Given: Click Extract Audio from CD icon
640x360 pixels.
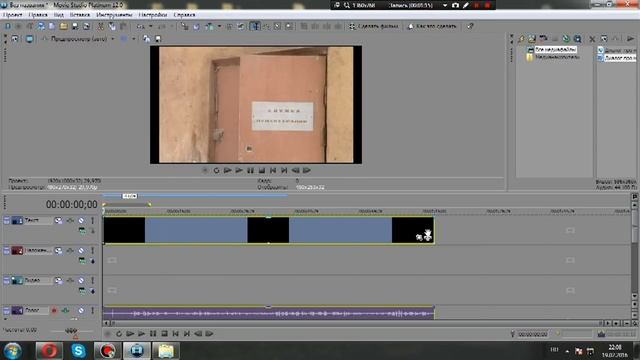Looking at the screenshot, I should (x=566, y=39).
